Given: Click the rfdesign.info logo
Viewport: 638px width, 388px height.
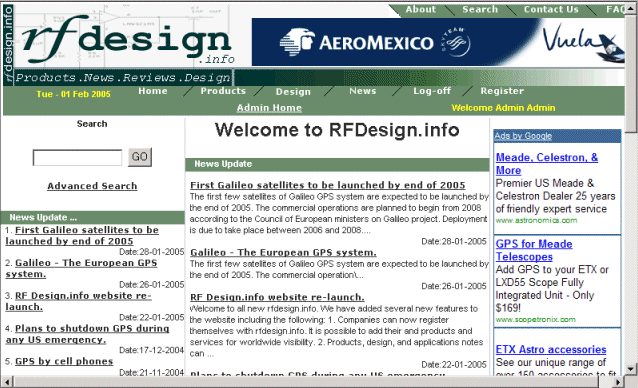Looking at the screenshot, I should (128, 40).
